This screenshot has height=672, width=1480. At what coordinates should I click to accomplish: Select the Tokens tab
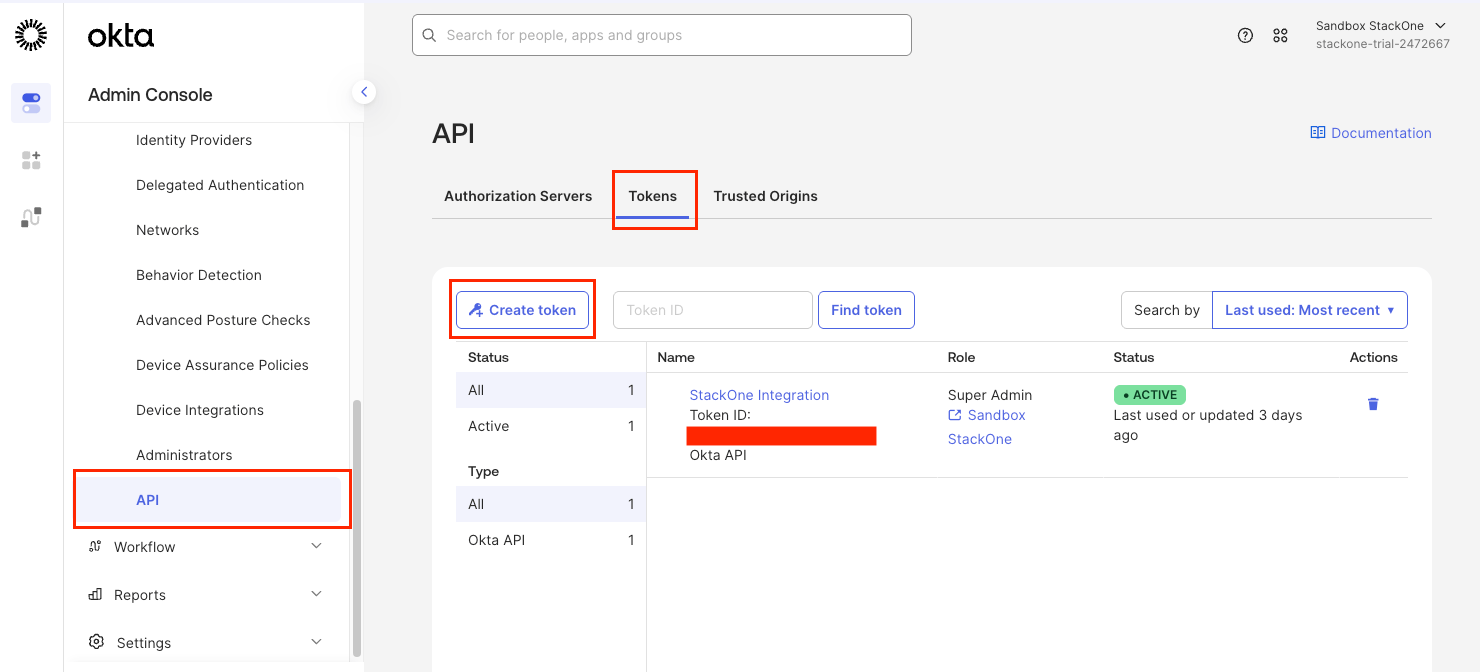point(653,196)
